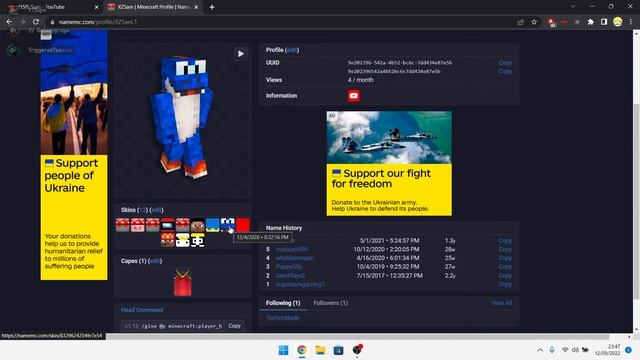Select the white-and-yellow skin, second row
The height and width of the screenshot is (360, 640).
(182, 240)
